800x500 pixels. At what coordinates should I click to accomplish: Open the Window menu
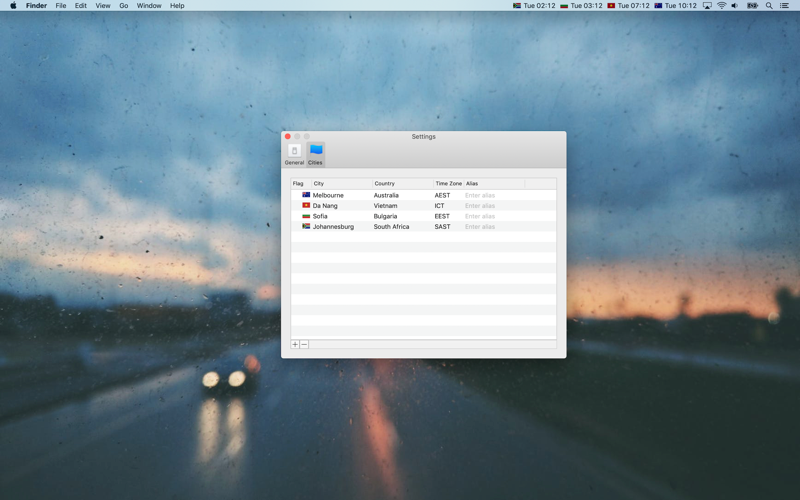pos(149,6)
